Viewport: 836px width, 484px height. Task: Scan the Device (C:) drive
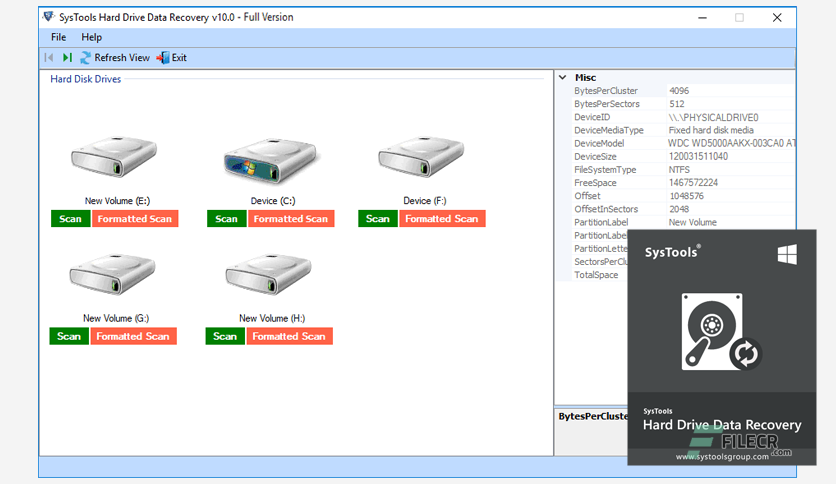(227, 219)
